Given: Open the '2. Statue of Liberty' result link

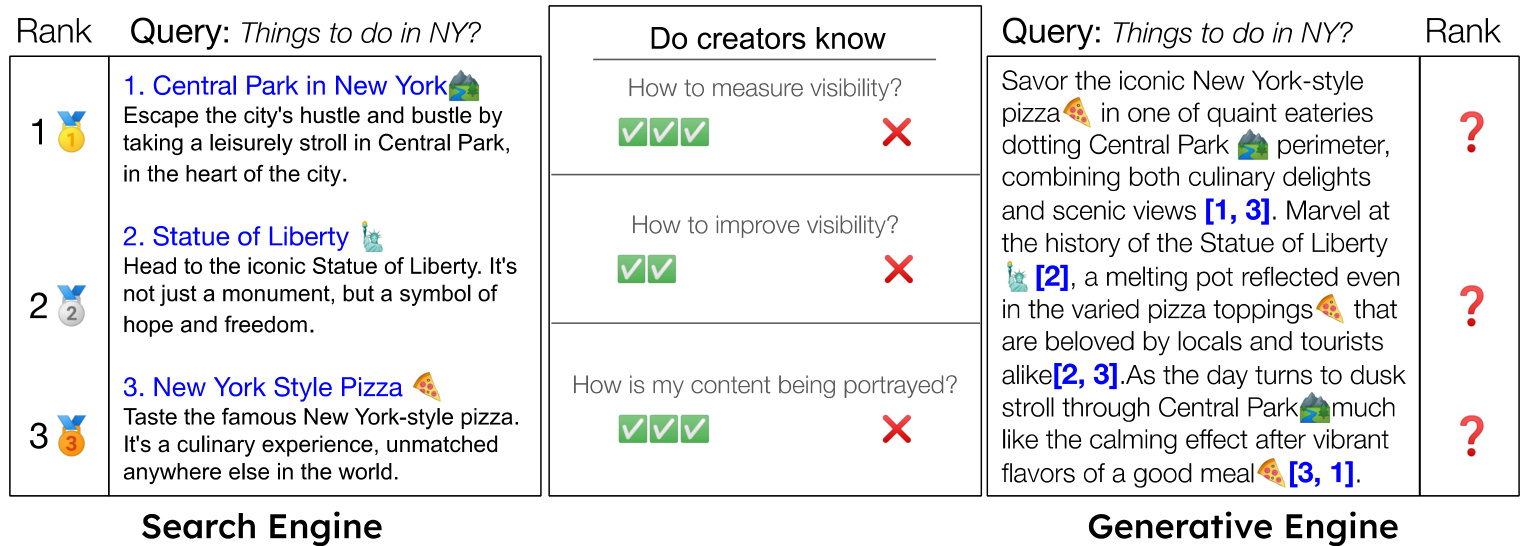Looking at the screenshot, I should (x=236, y=237).
